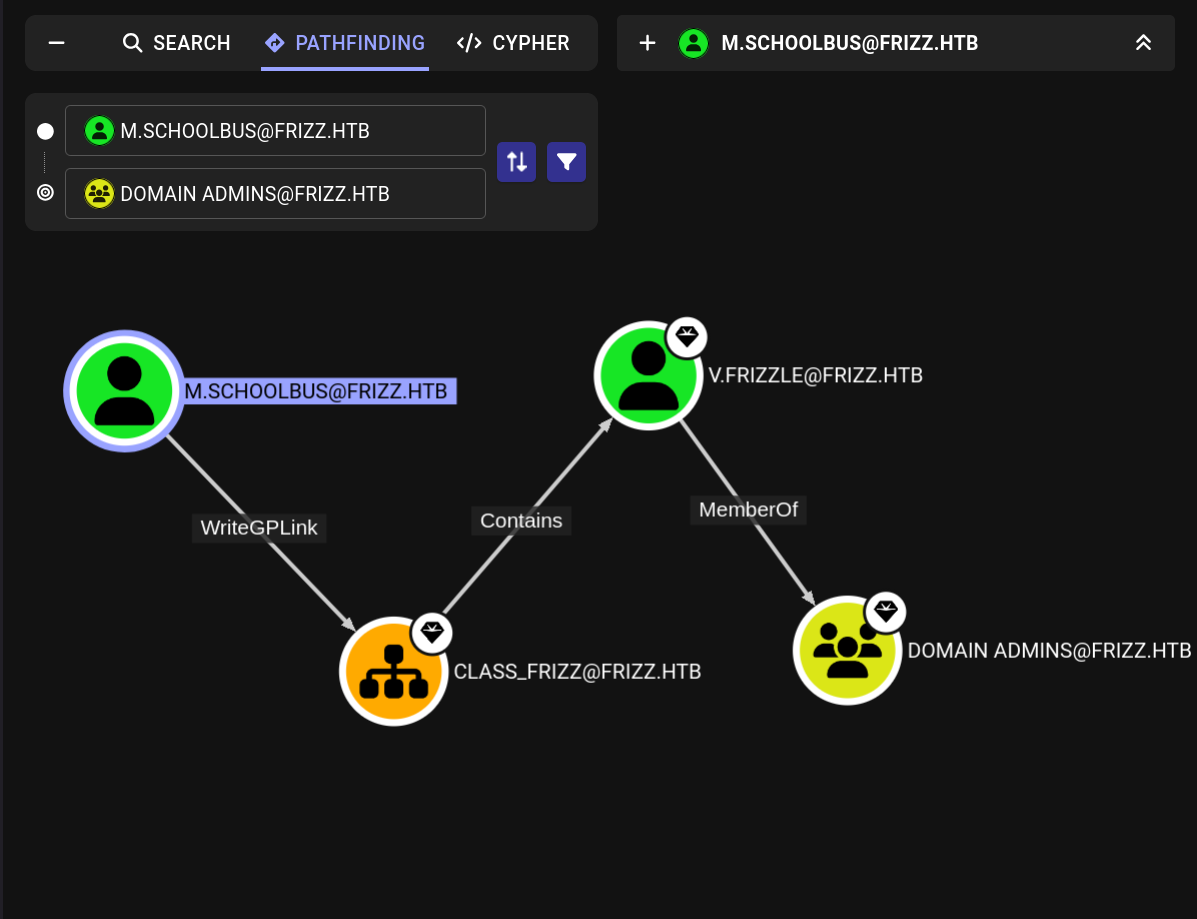
Task: Click the Contains edge label
Action: (x=521, y=520)
